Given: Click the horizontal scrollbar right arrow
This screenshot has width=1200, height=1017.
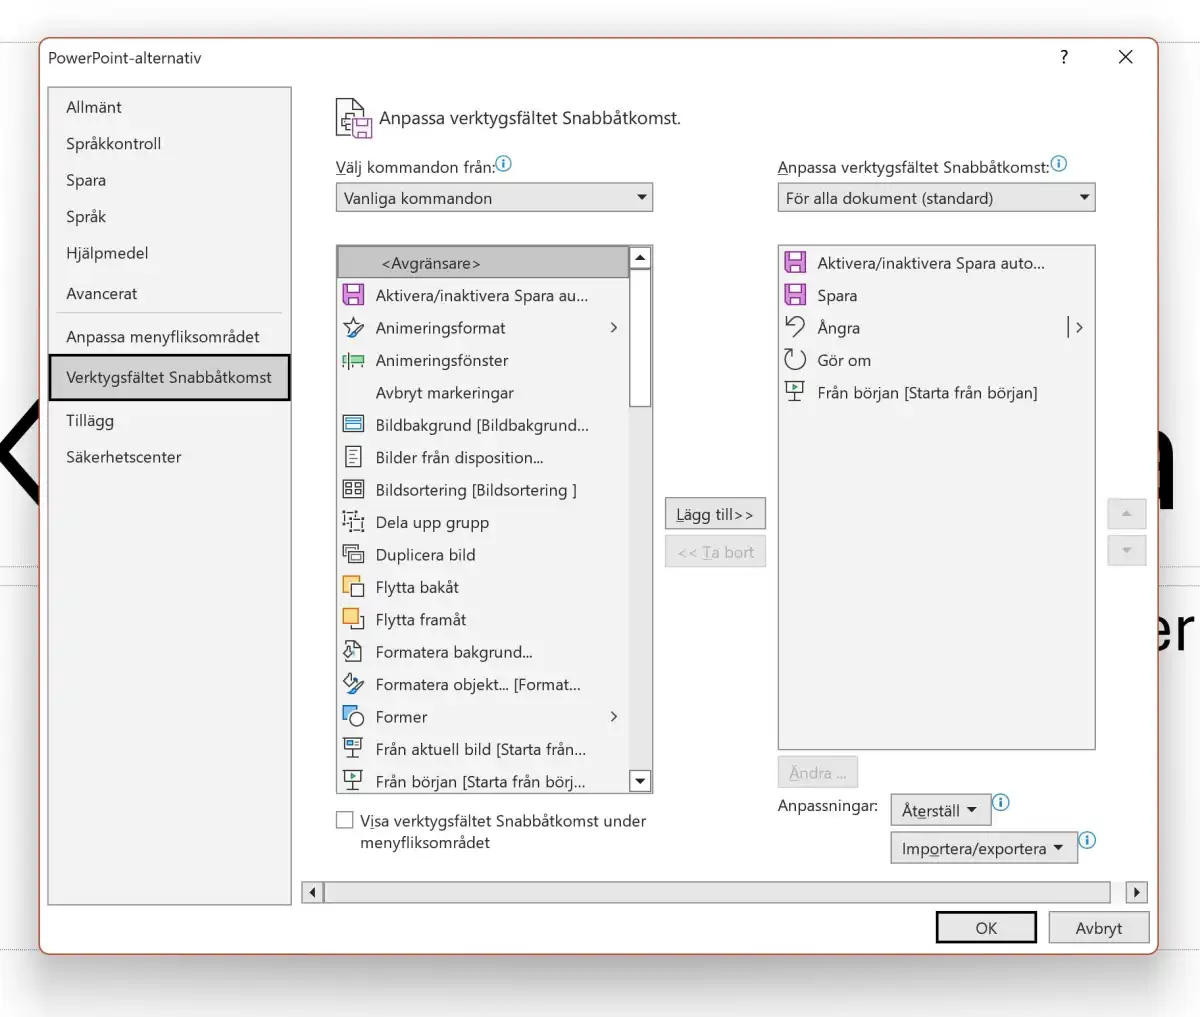Looking at the screenshot, I should 1136,892.
